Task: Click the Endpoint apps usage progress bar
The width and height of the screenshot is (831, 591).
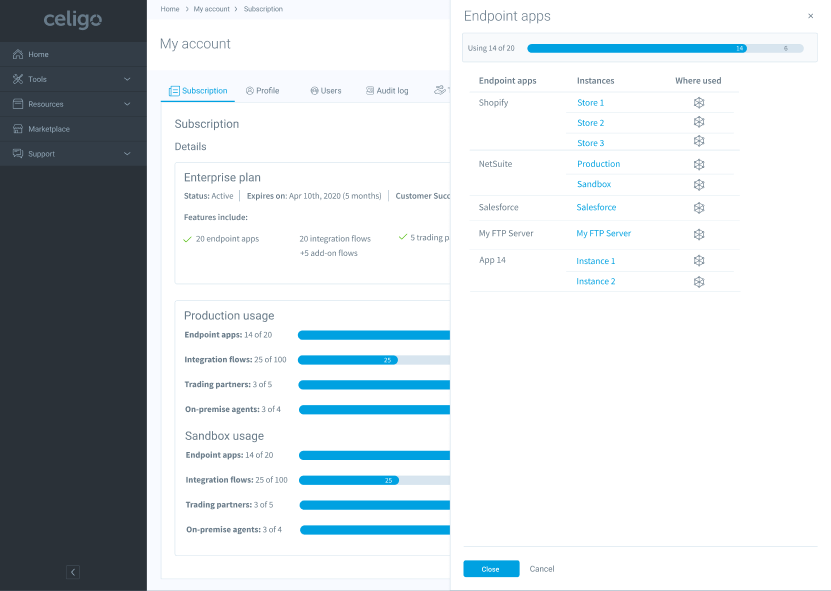Action: click(x=665, y=48)
